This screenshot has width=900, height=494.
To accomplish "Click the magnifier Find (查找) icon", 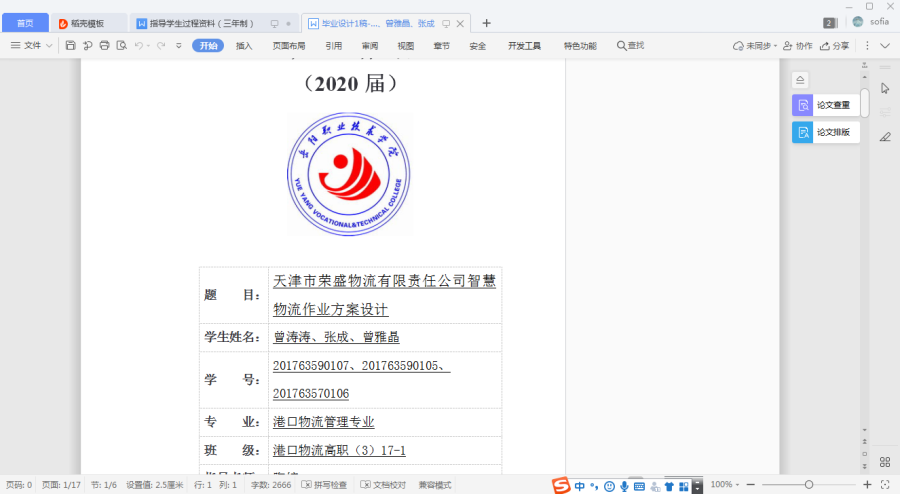I will tap(621, 45).
